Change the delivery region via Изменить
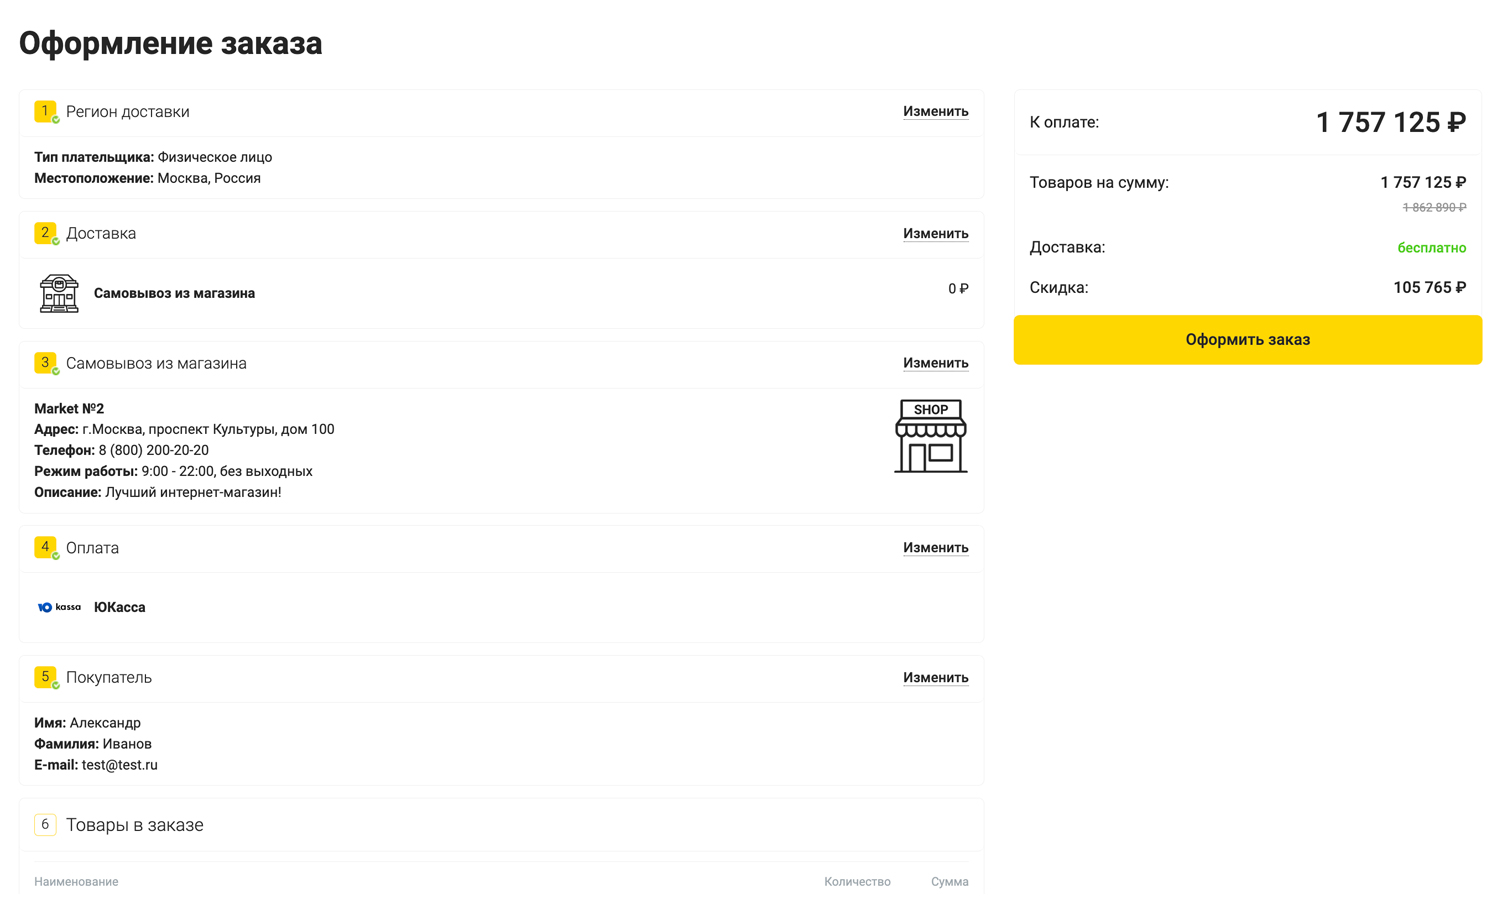Viewport: 1500px width, 900px height. 936,111
